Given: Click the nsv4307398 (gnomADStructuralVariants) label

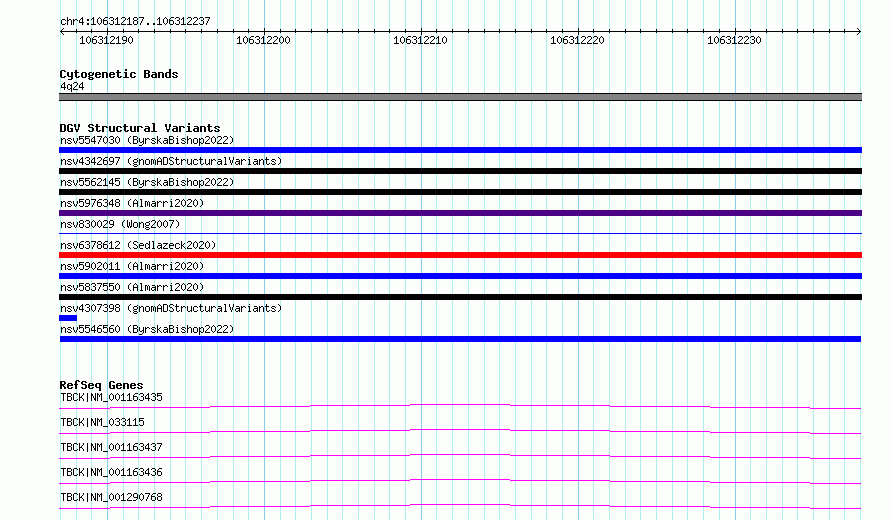Looking at the screenshot, I should coord(171,308).
